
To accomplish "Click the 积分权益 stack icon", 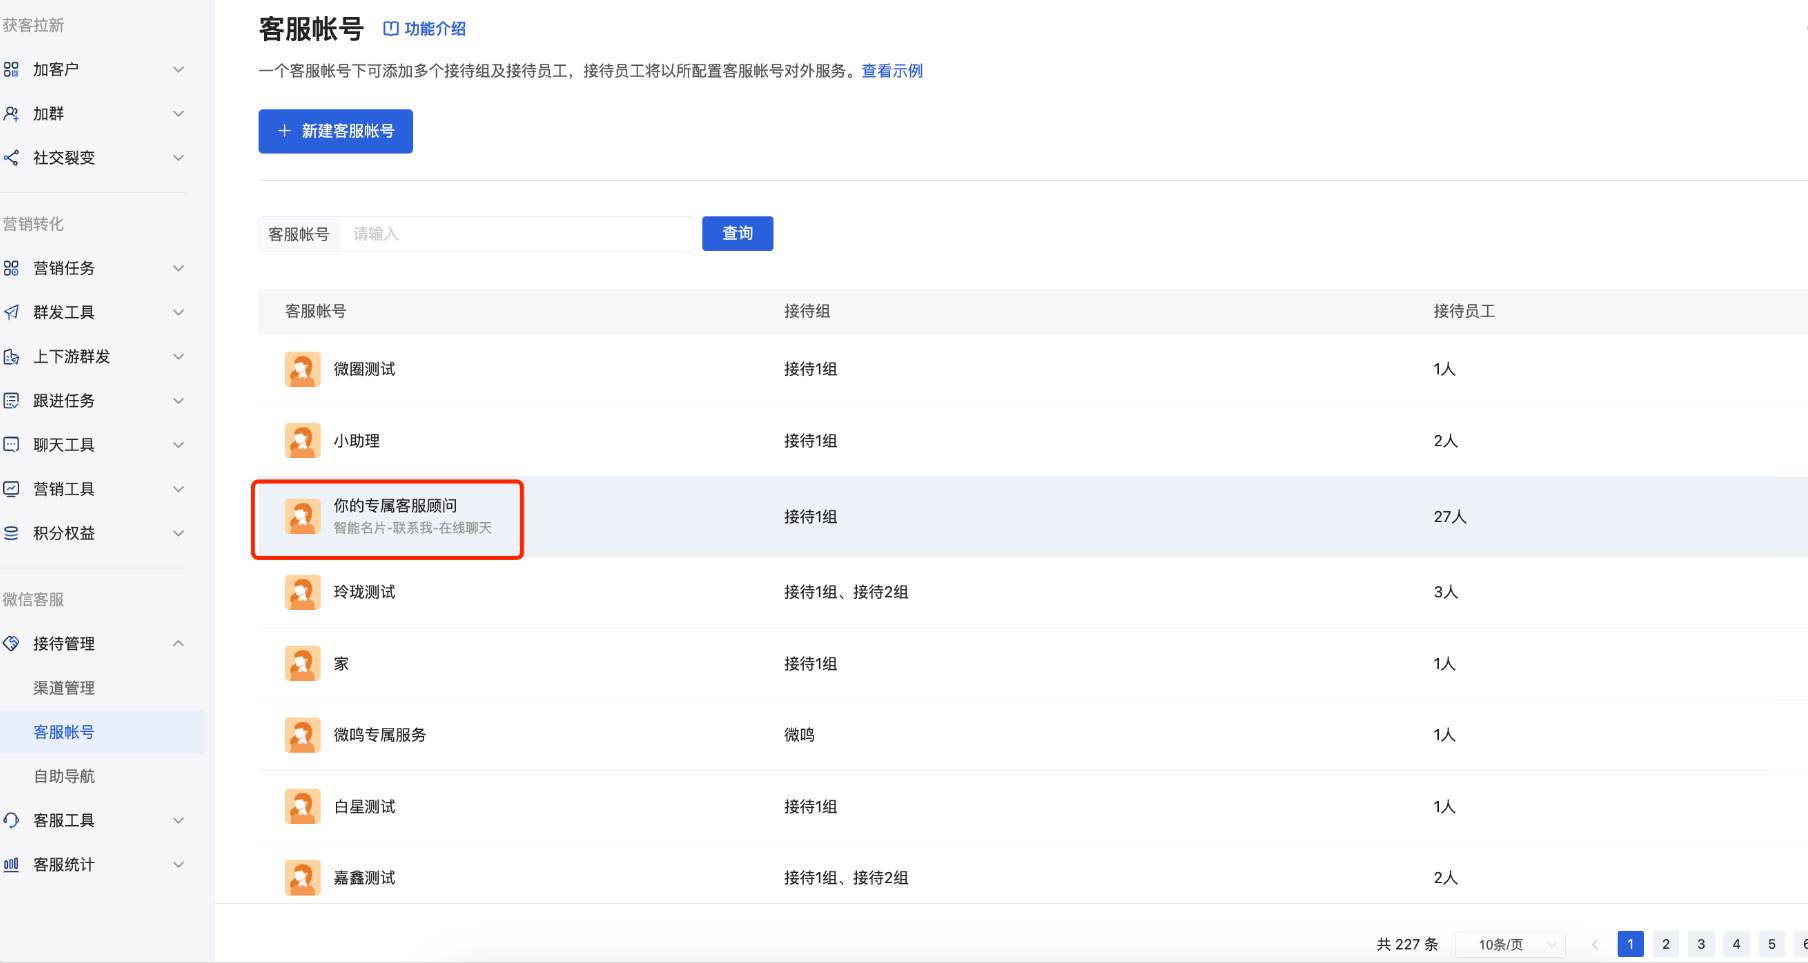I will coord(11,533).
